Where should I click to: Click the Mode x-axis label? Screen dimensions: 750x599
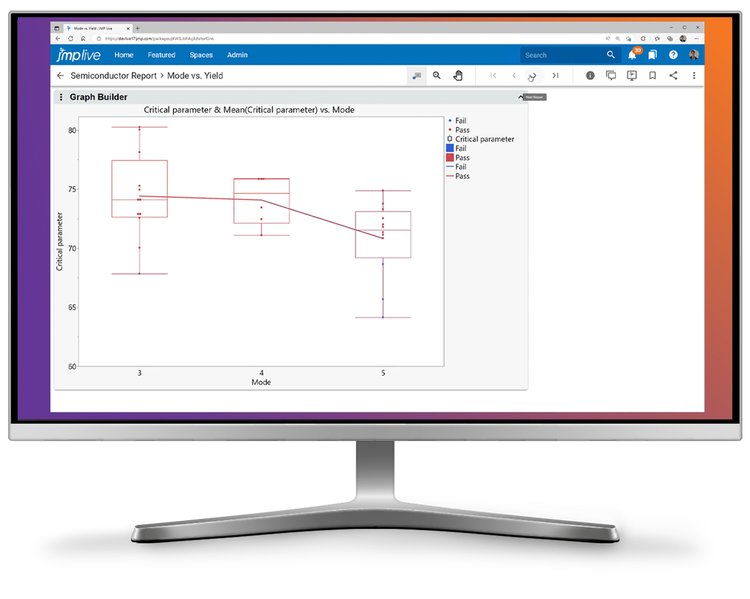(x=261, y=382)
